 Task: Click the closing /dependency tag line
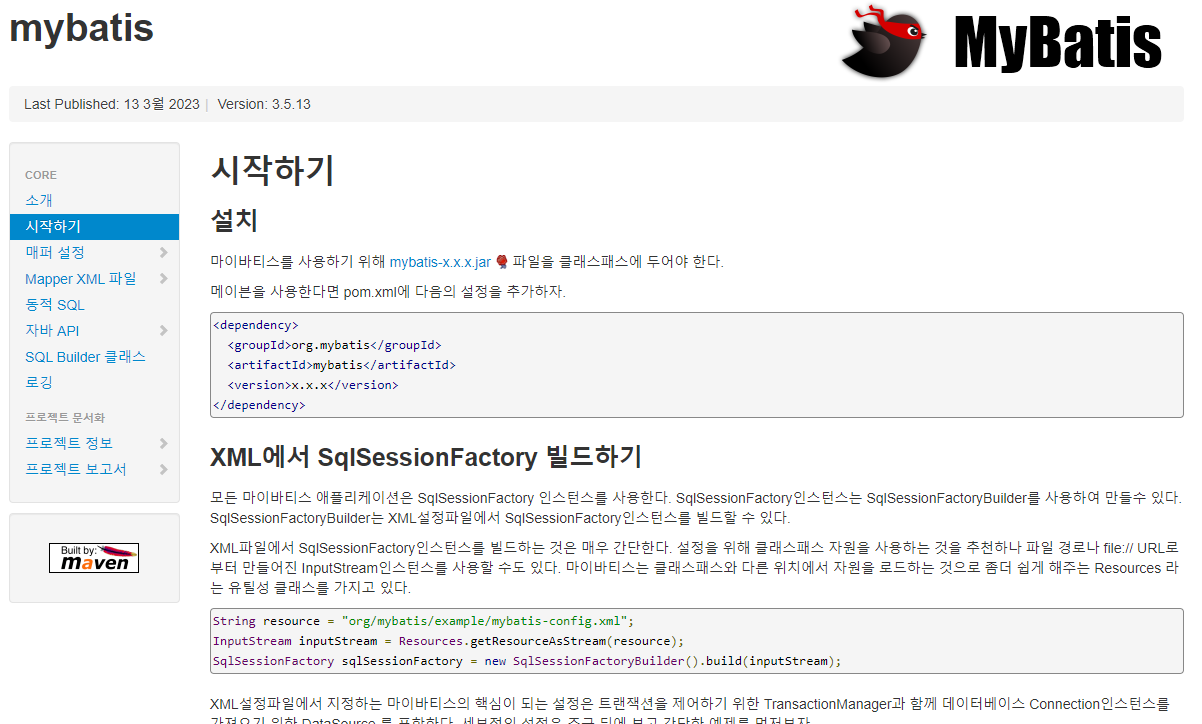coord(258,405)
